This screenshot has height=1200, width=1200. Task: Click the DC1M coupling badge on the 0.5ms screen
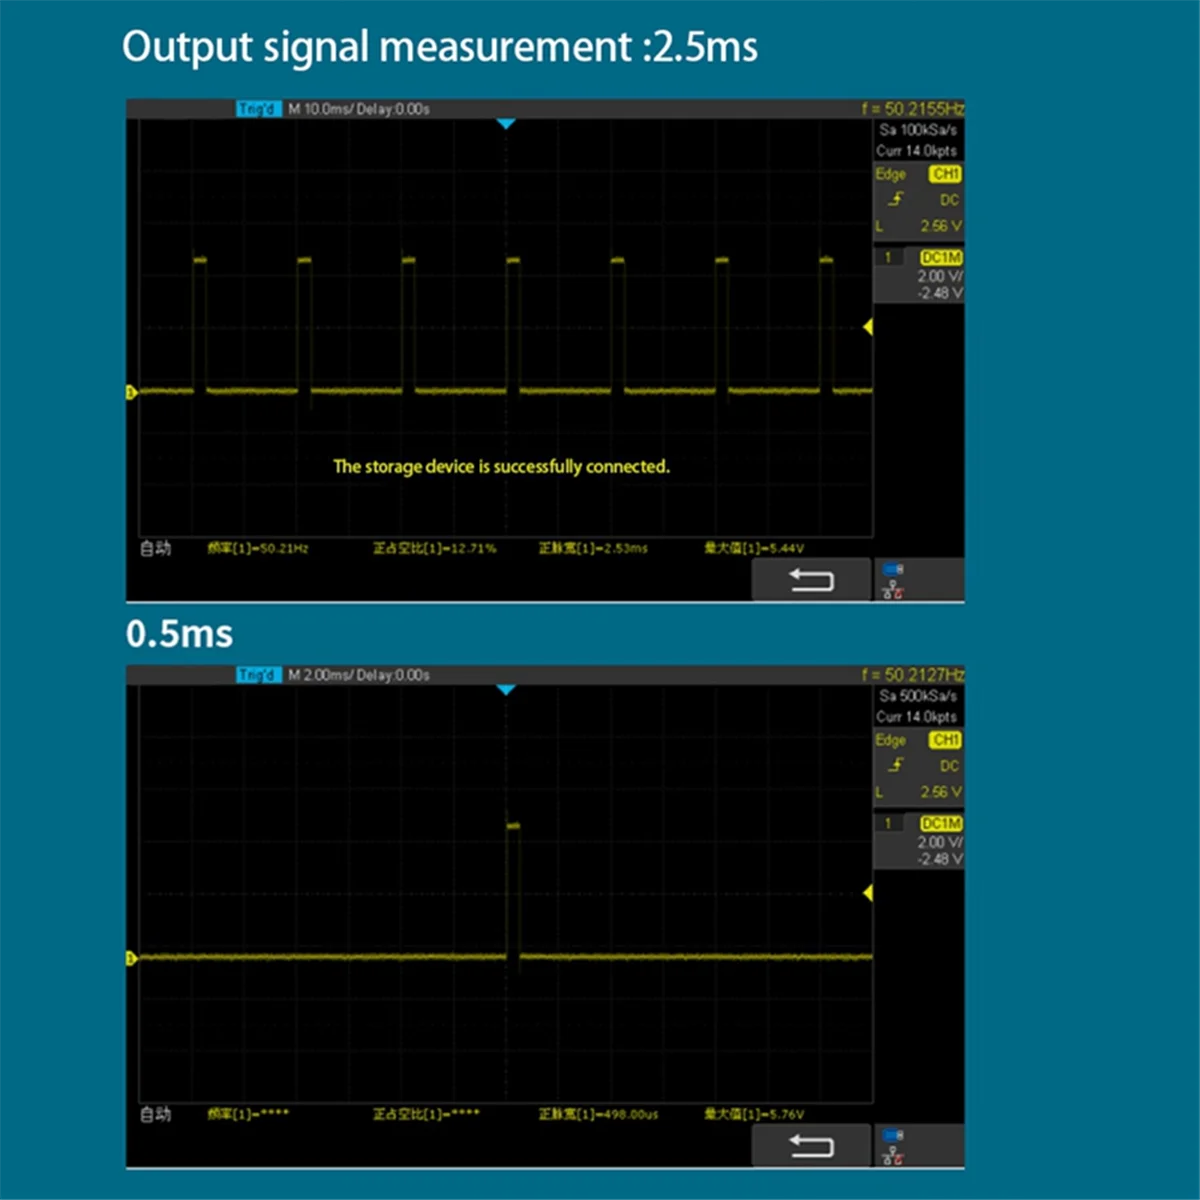tap(941, 824)
